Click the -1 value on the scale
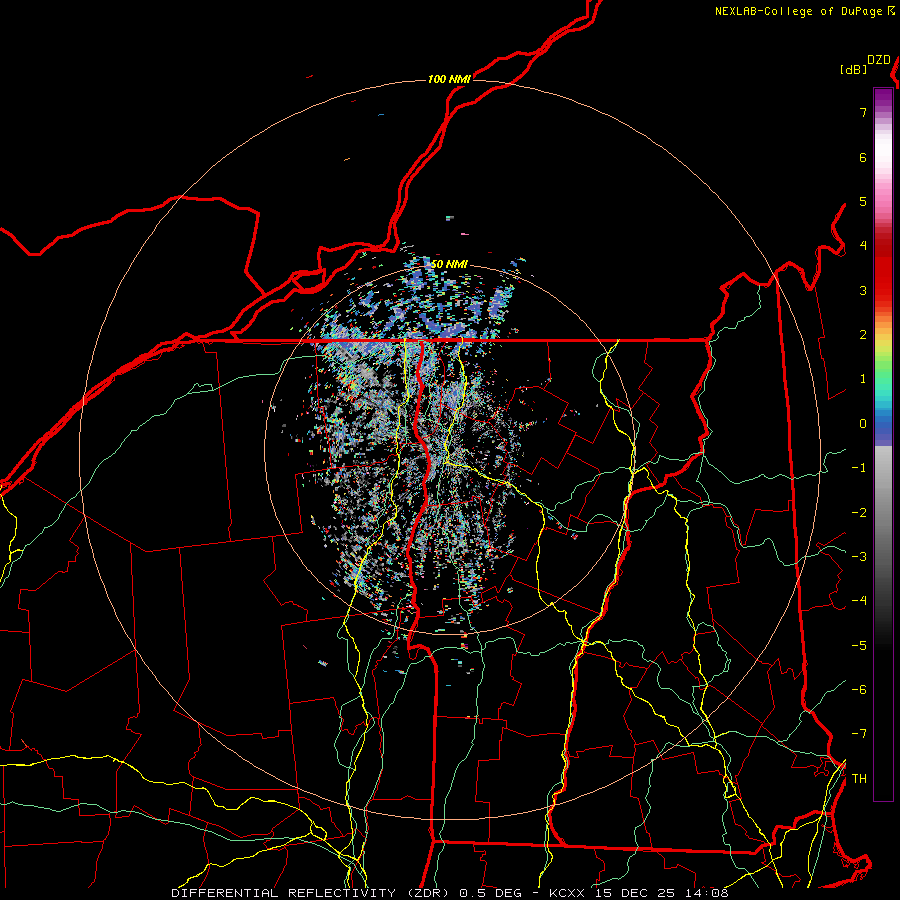 tap(859, 468)
